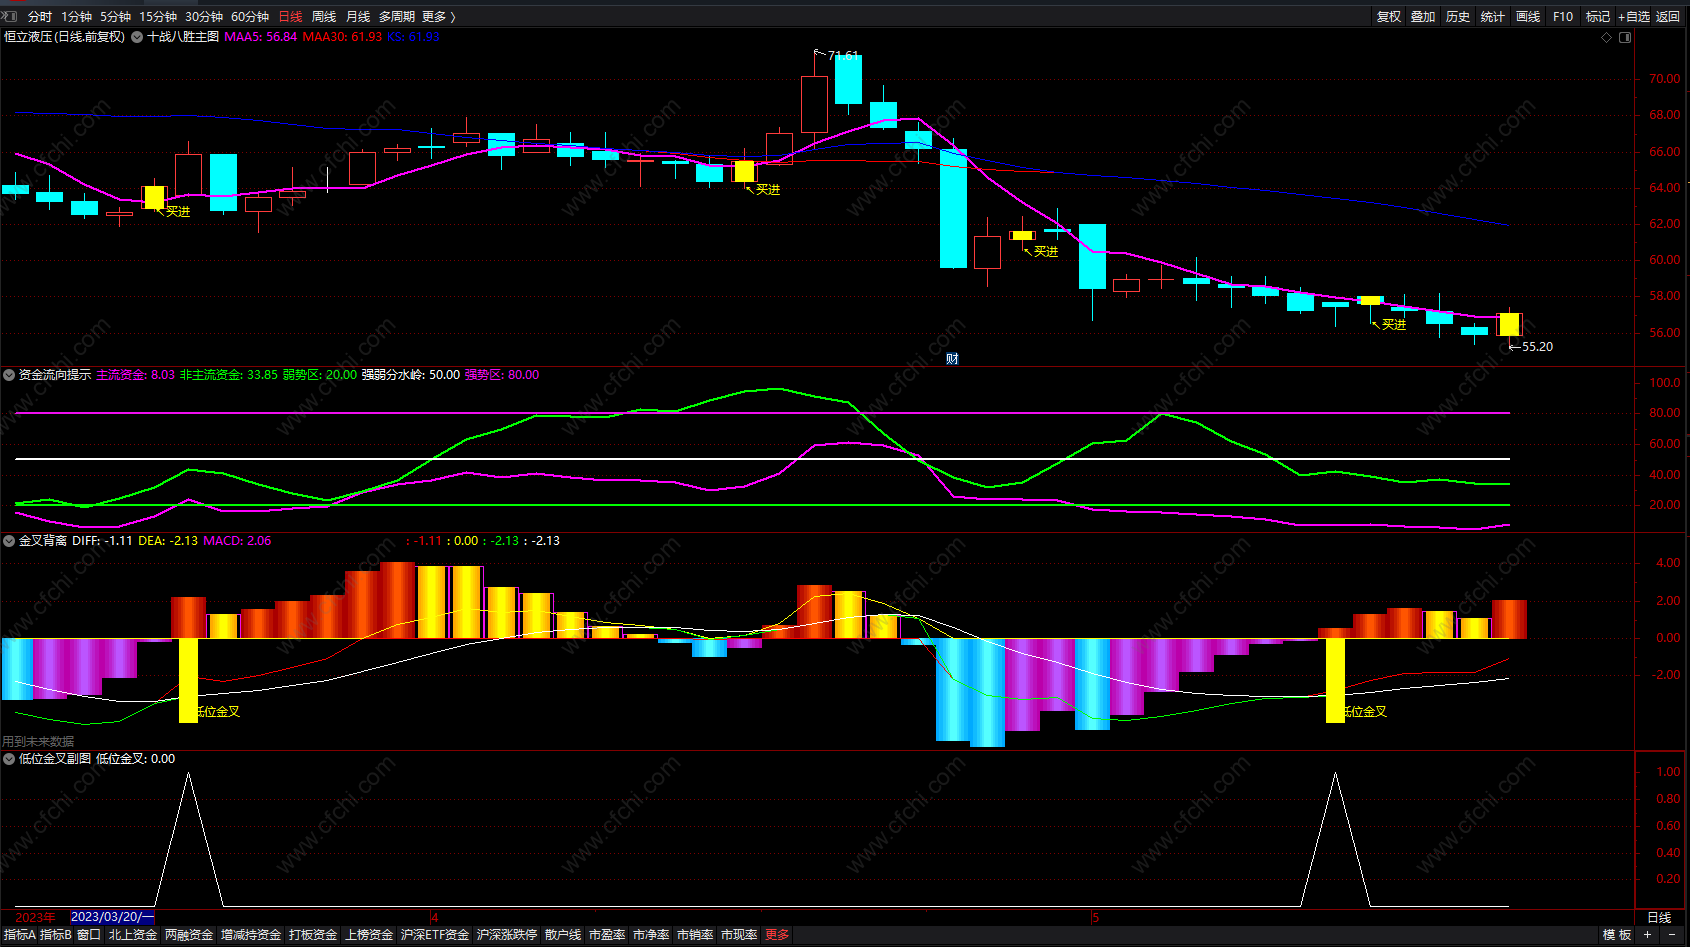Image resolution: width=1690 pixels, height=947 pixels.
Task: Click the 财 finance marker on chart
Action: (952, 358)
